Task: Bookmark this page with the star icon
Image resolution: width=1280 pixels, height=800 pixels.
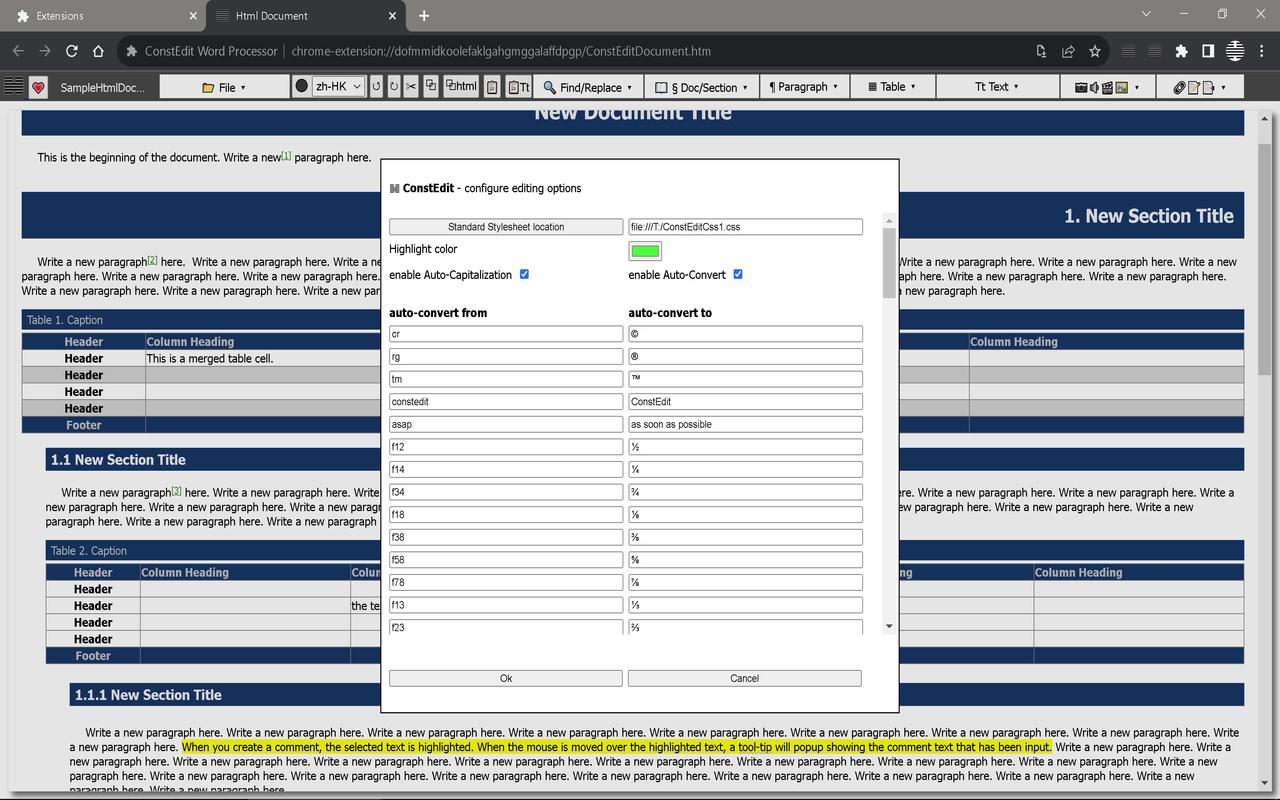Action: point(1095,51)
